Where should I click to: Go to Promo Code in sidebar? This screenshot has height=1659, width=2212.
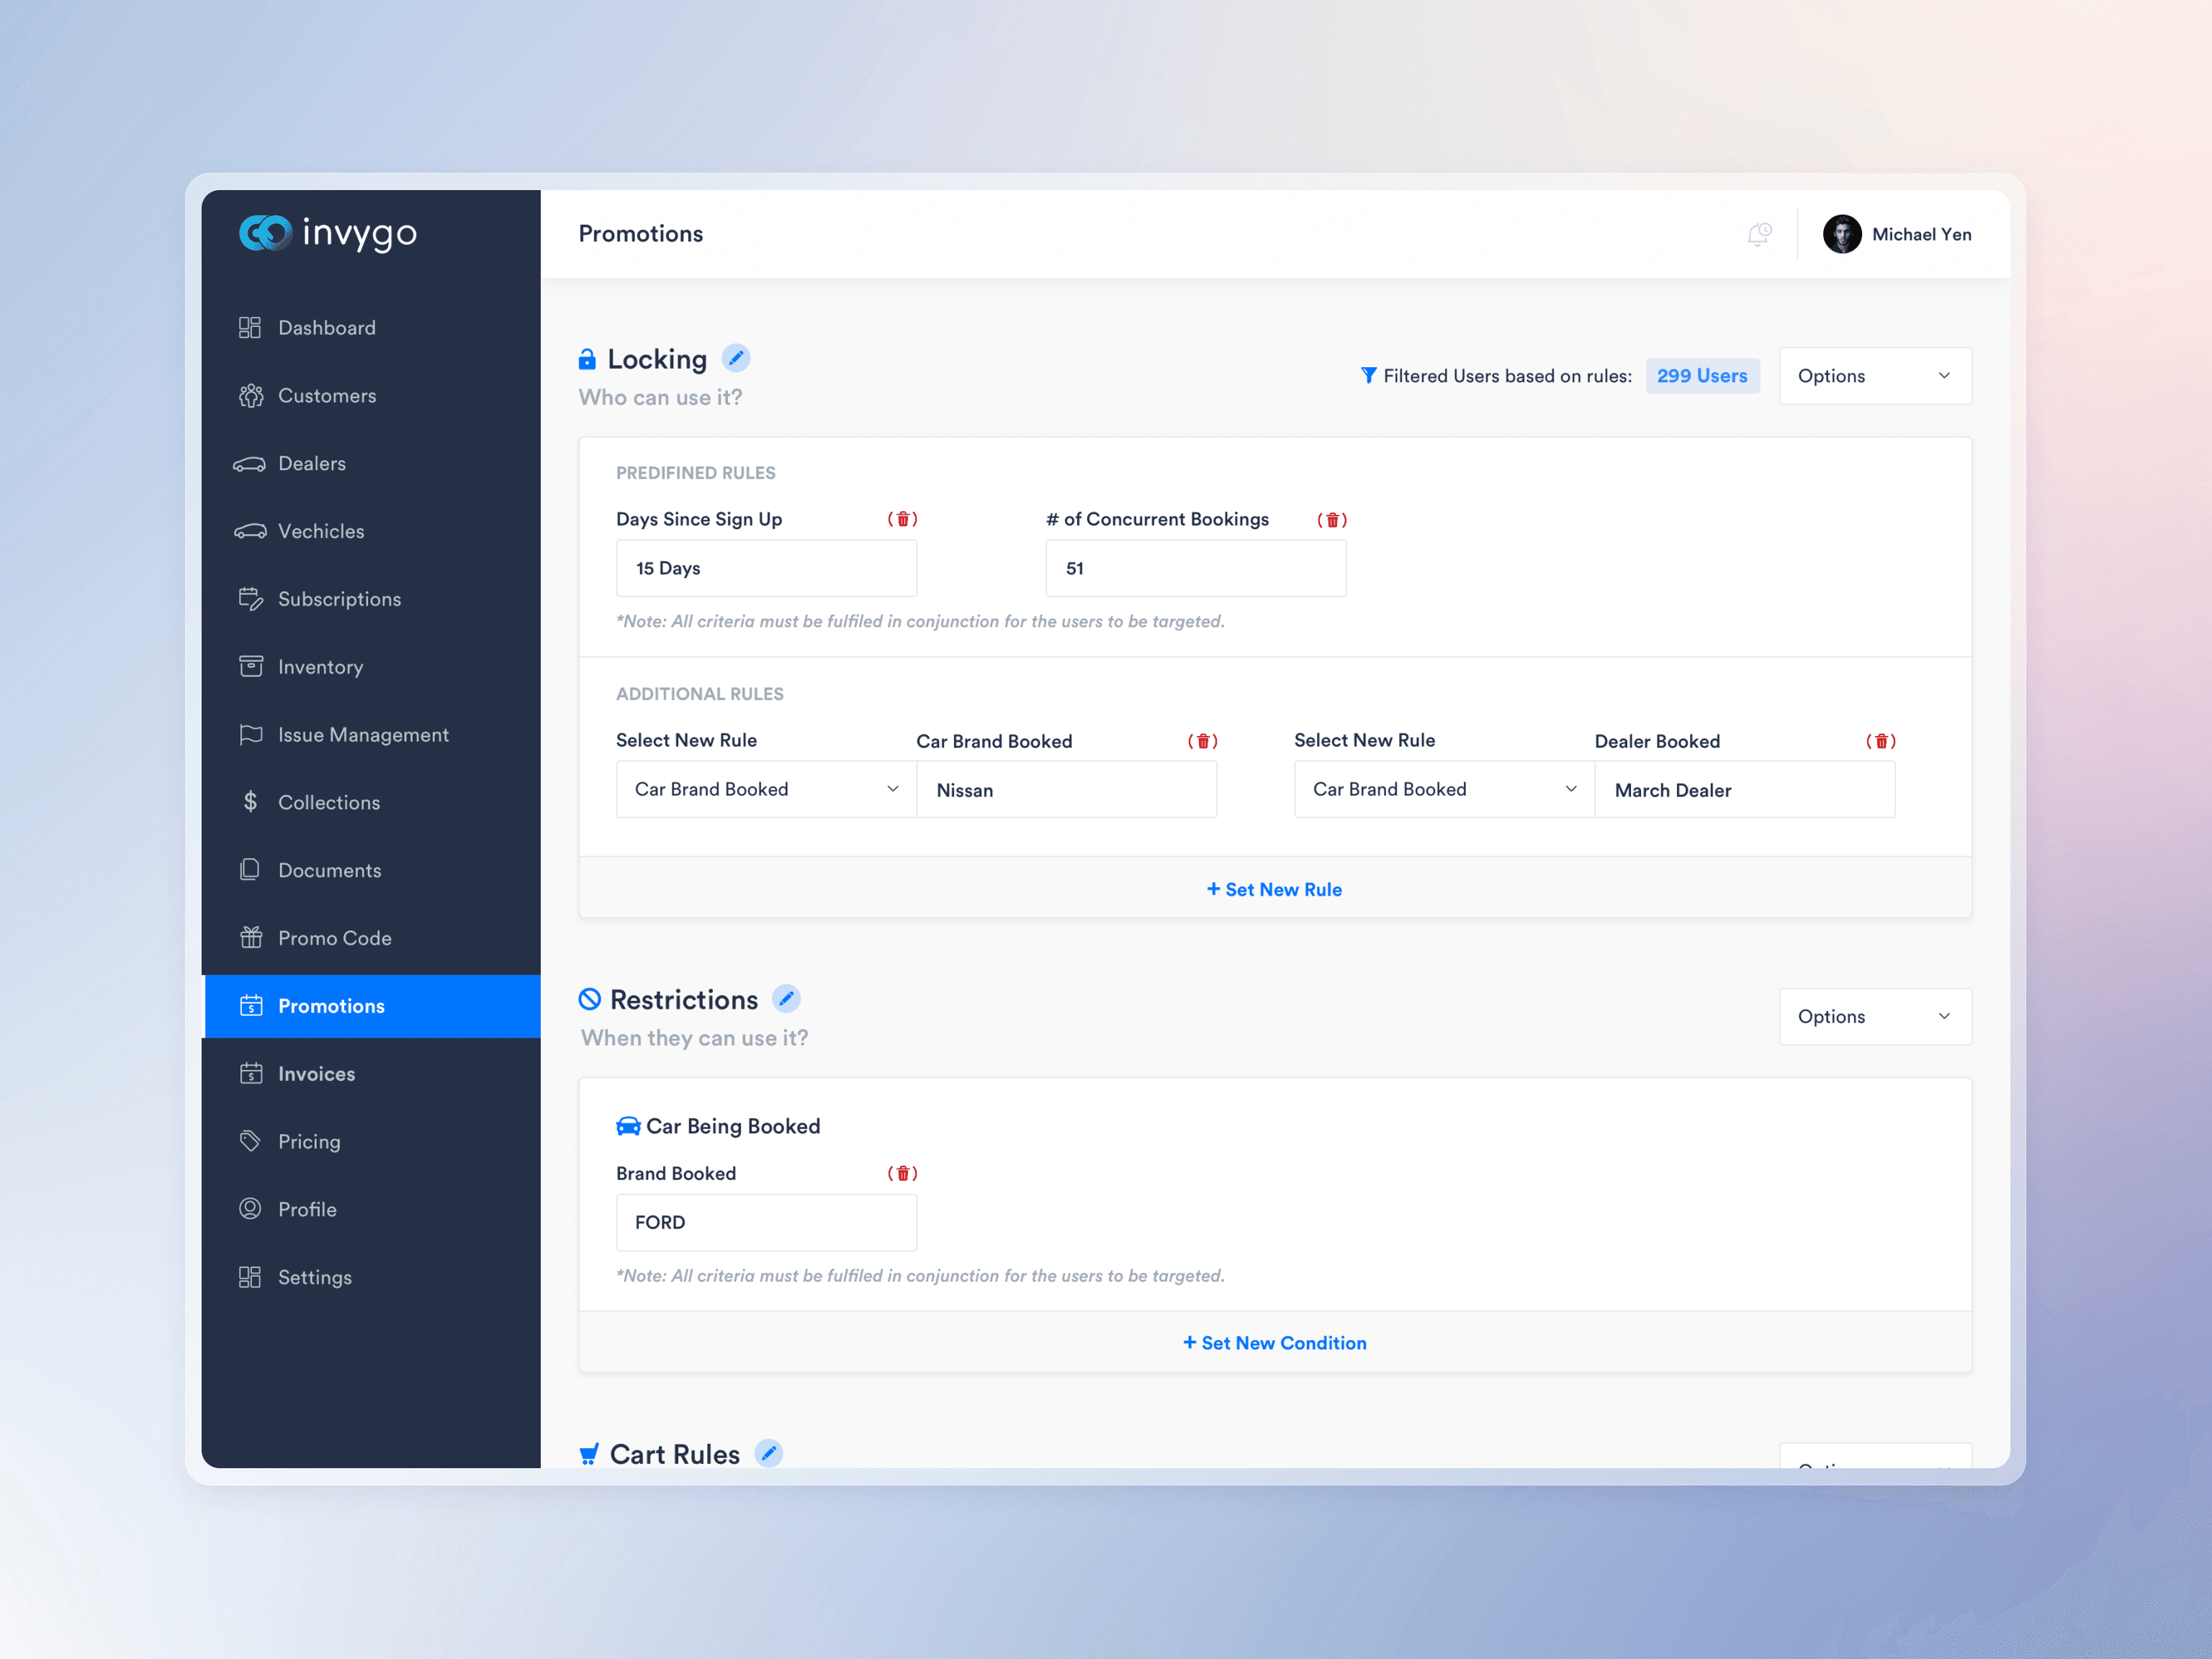[334, 938]
